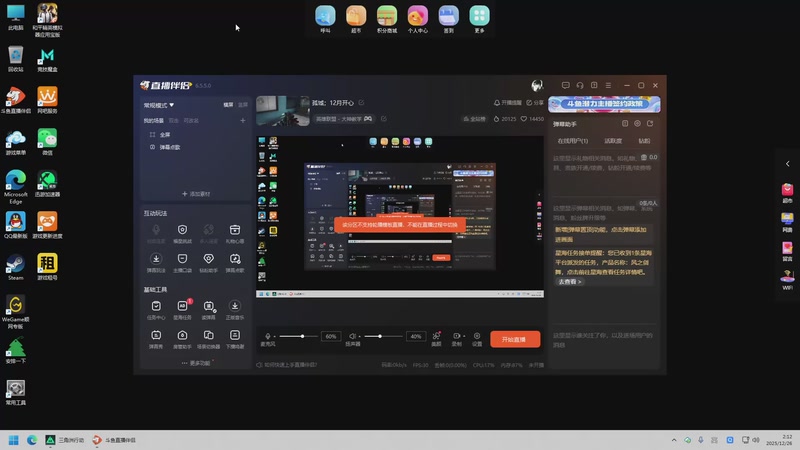Adjust the microphone volume slider

click(x=298, y=336)
